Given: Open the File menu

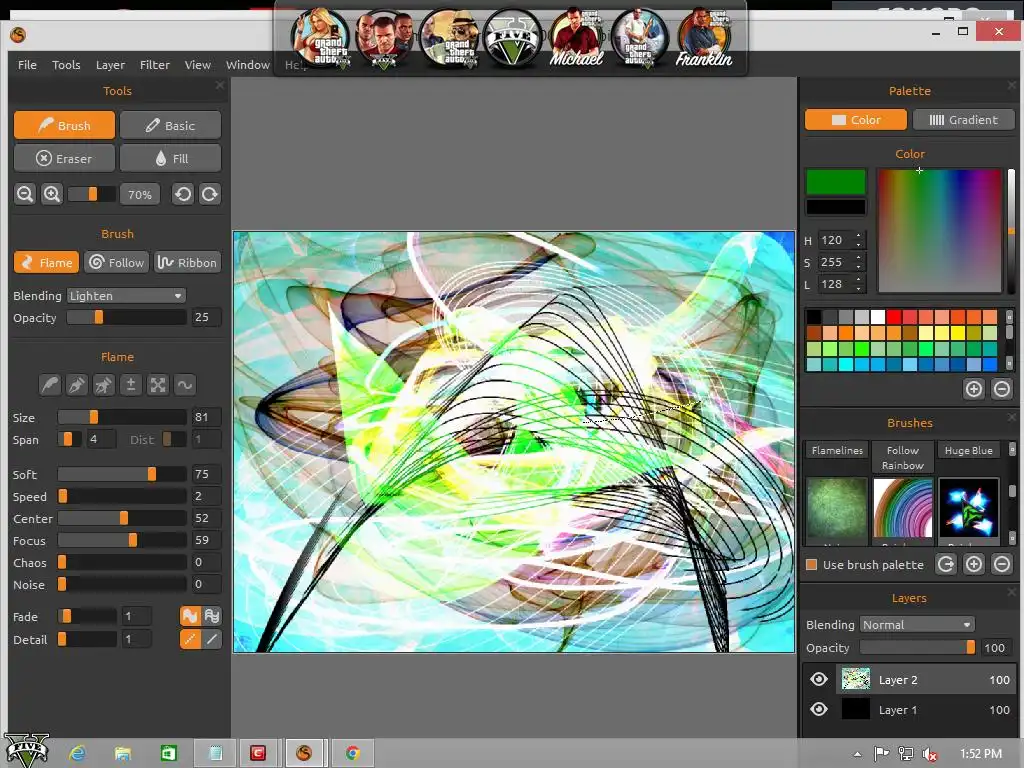Looking at the screenshot, I should 27,65.
